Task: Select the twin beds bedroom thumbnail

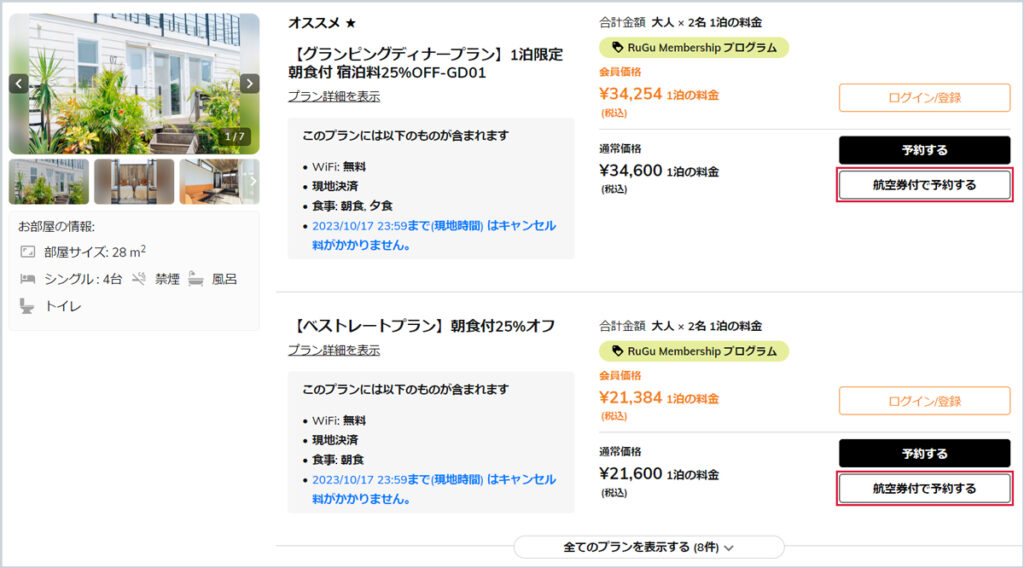Action: 134,181
